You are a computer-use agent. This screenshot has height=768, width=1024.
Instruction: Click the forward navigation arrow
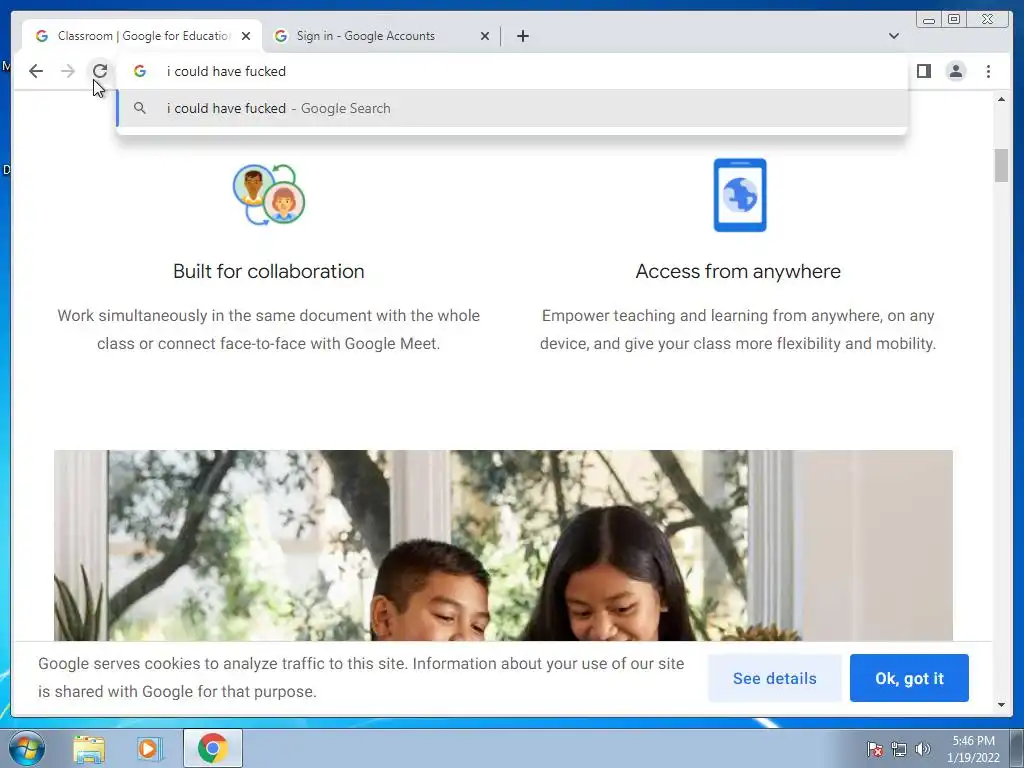[68, 71]
